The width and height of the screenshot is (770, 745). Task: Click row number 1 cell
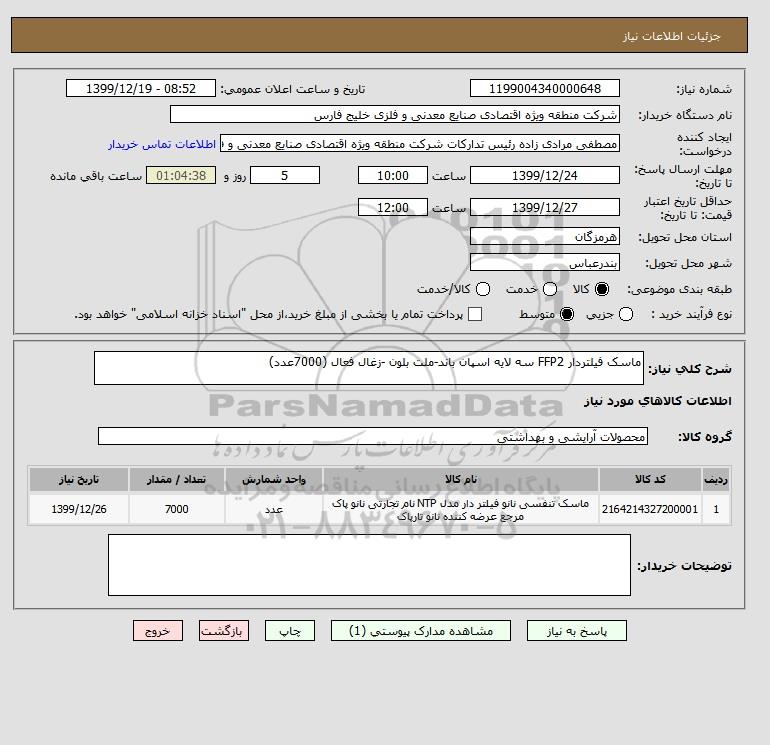tap(716, 509)
